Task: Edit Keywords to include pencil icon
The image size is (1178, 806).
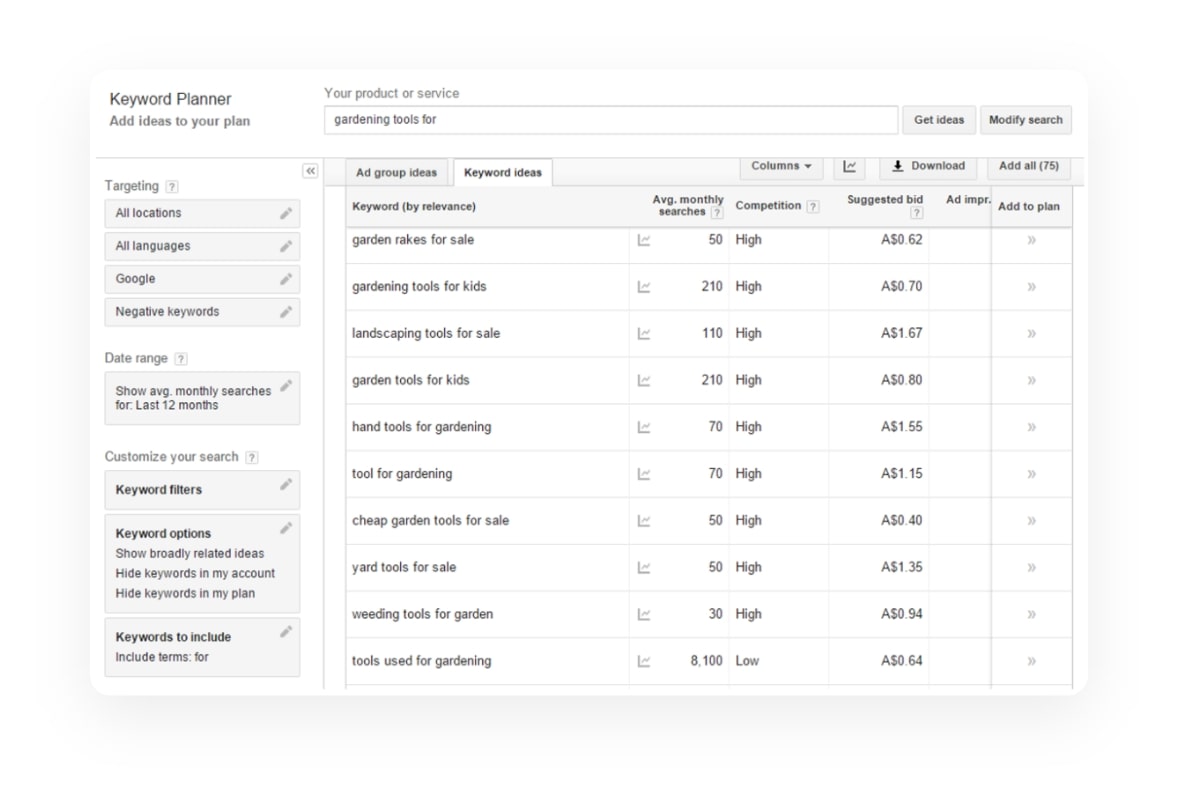Action: (286, 632)
